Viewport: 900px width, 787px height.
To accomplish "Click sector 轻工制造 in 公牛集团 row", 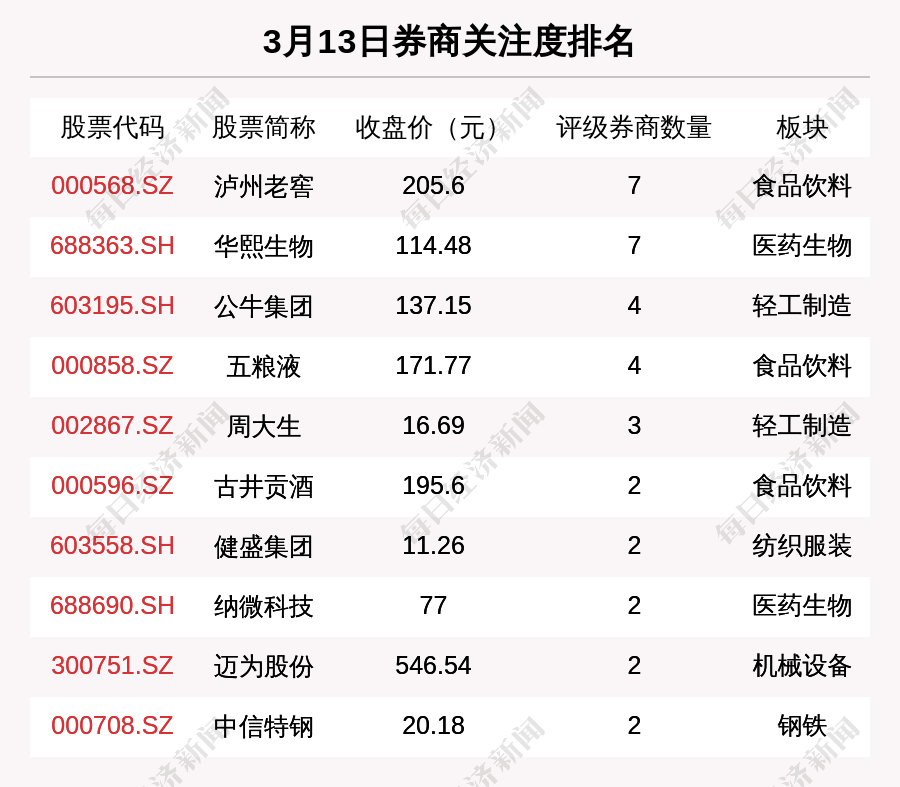I will click(802, 307).
